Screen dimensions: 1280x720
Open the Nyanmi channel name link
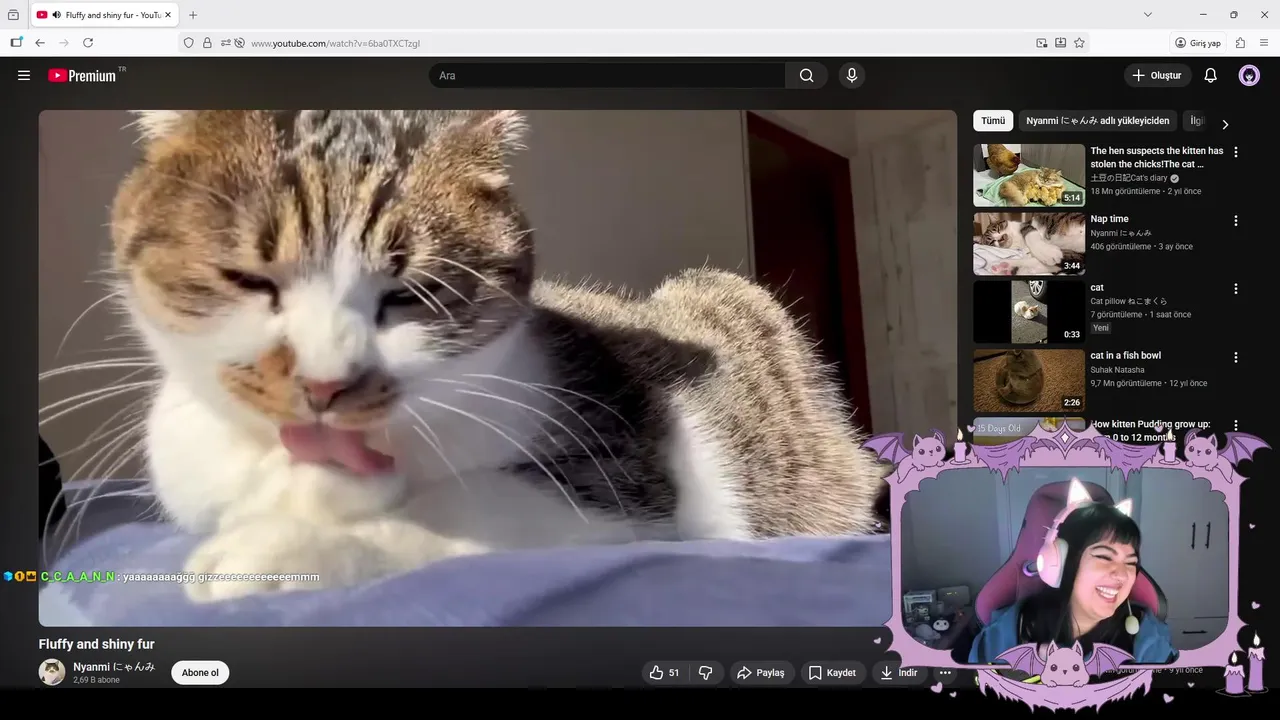[114, 667]
